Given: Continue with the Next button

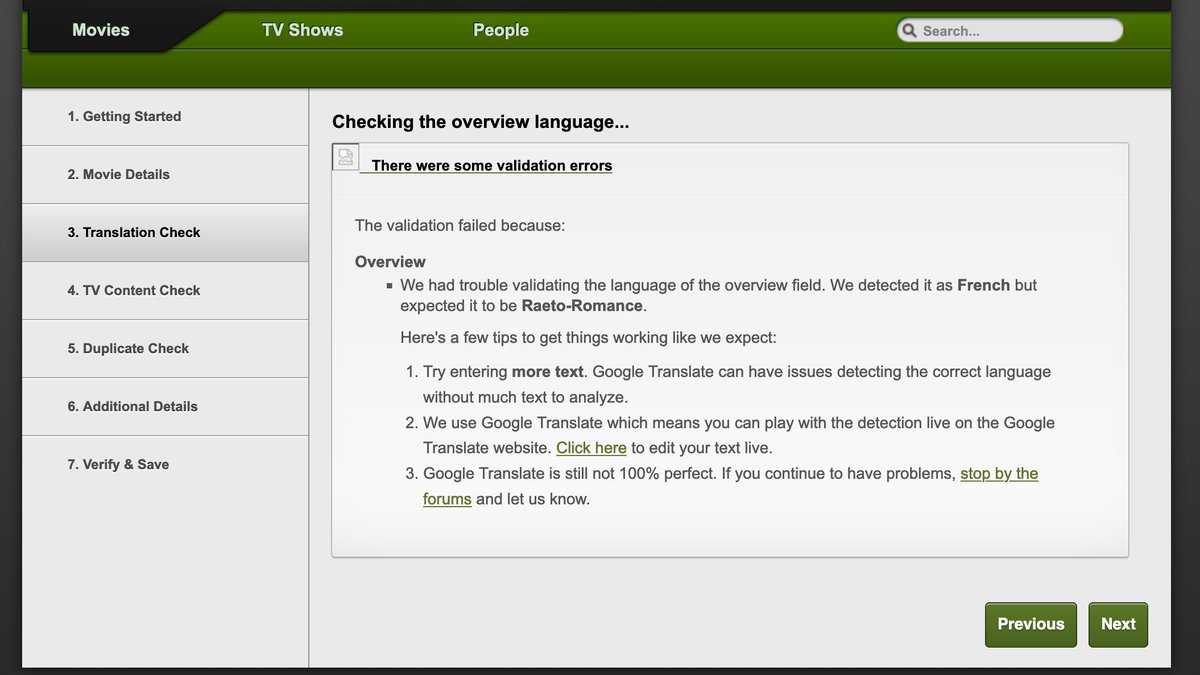Looking at the screenshot, I should [x=1118, y=624].
